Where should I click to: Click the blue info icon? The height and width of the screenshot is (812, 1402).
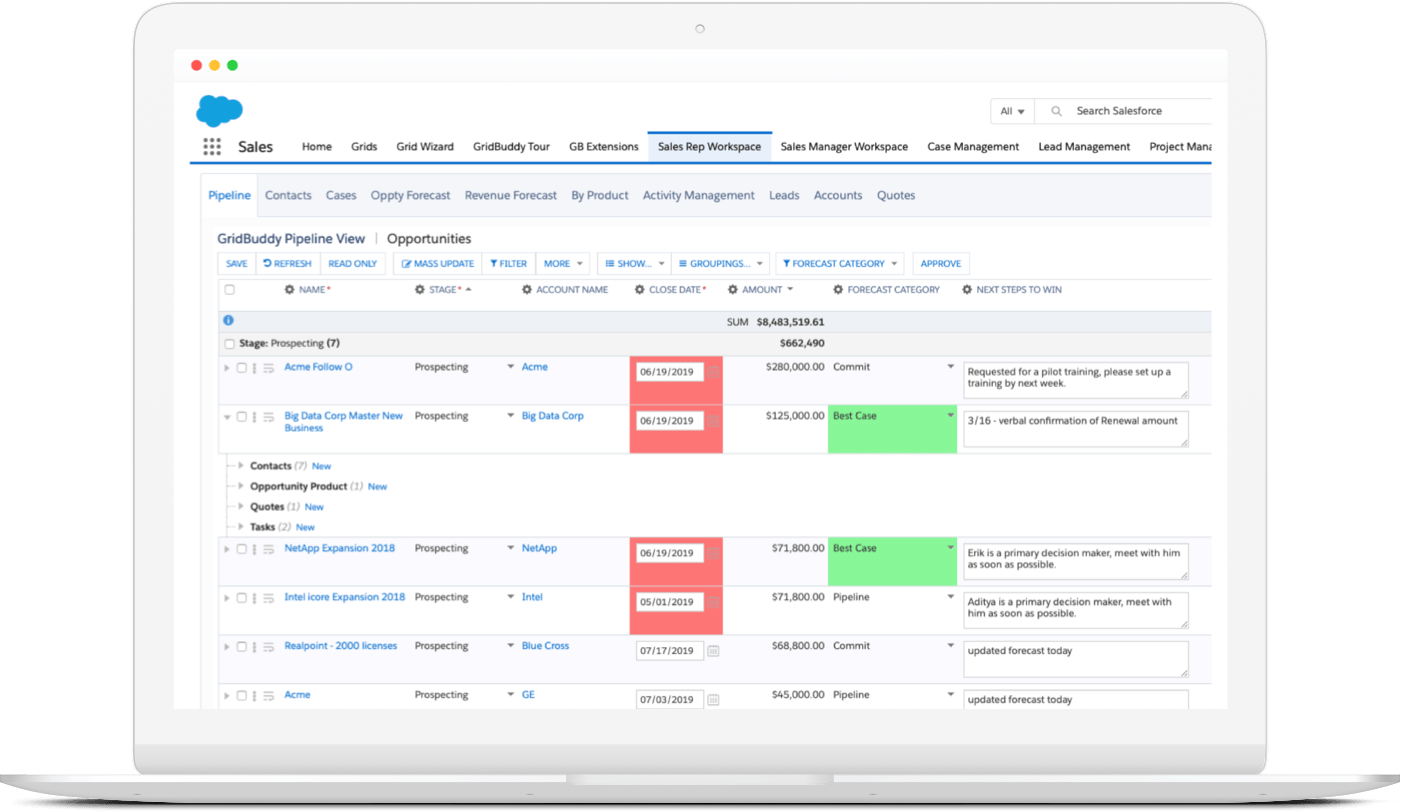[228, 320]
